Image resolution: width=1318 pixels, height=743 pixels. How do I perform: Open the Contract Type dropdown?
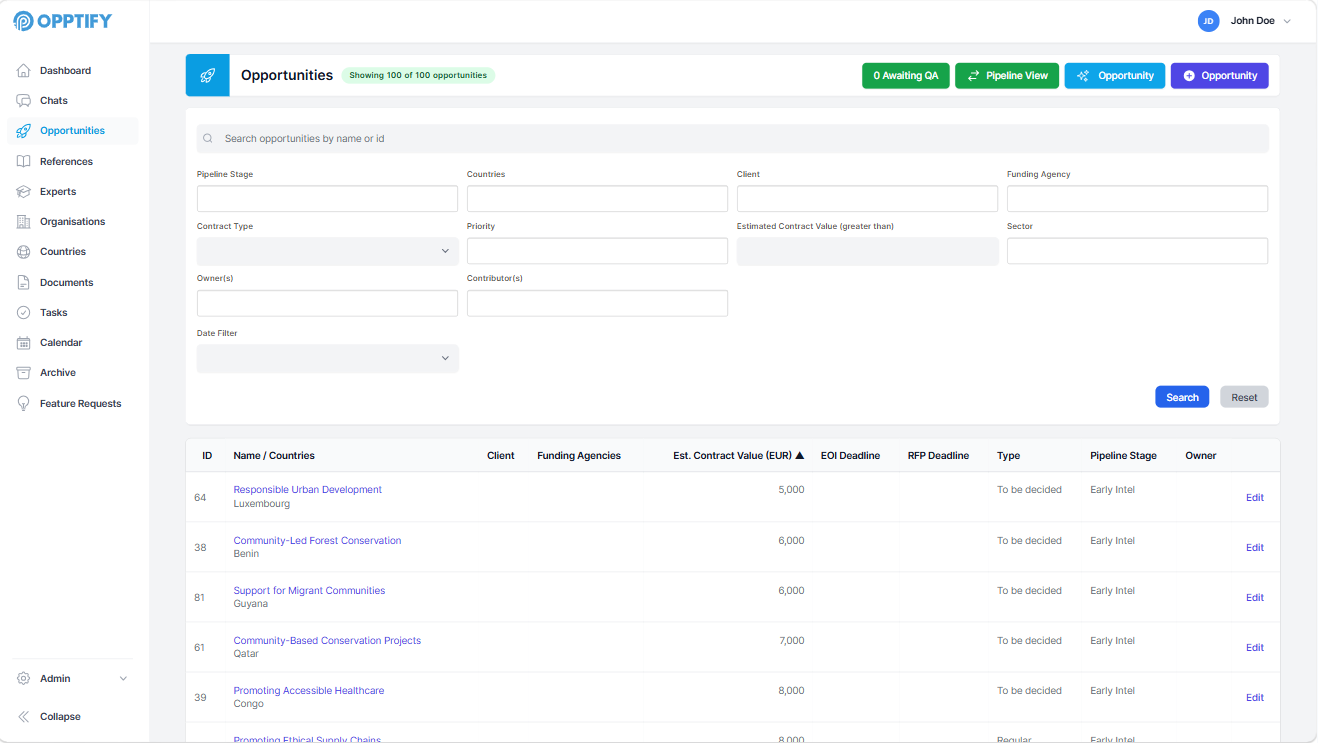point(327,251)
